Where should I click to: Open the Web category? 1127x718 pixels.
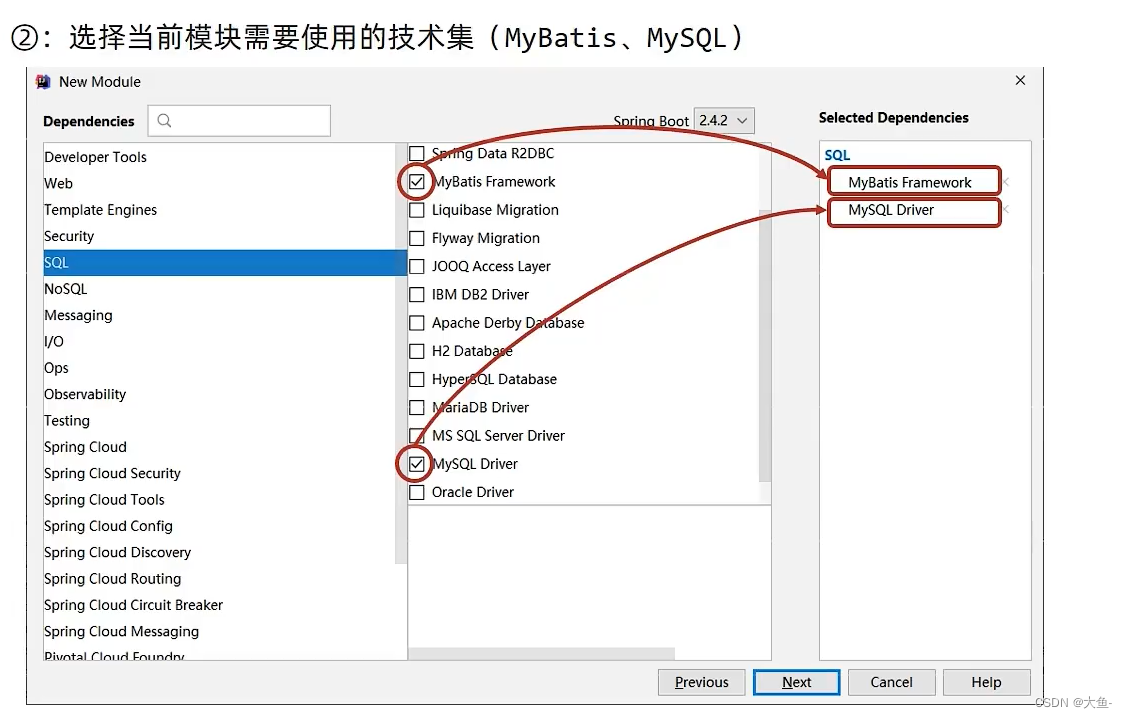[x=219, y=183]
